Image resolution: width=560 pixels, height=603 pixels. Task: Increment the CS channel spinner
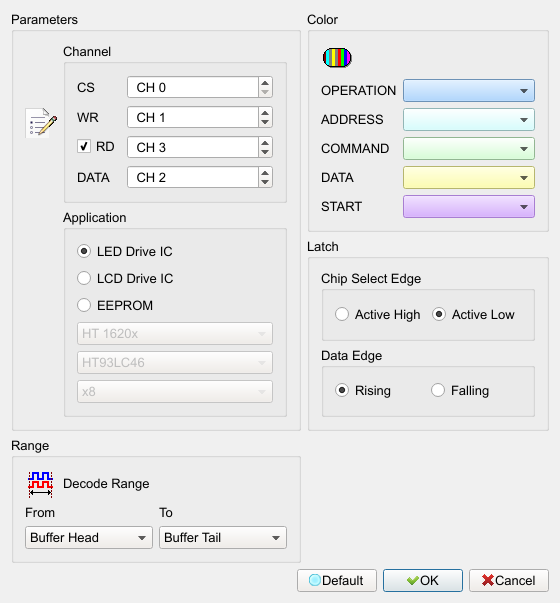265,83
